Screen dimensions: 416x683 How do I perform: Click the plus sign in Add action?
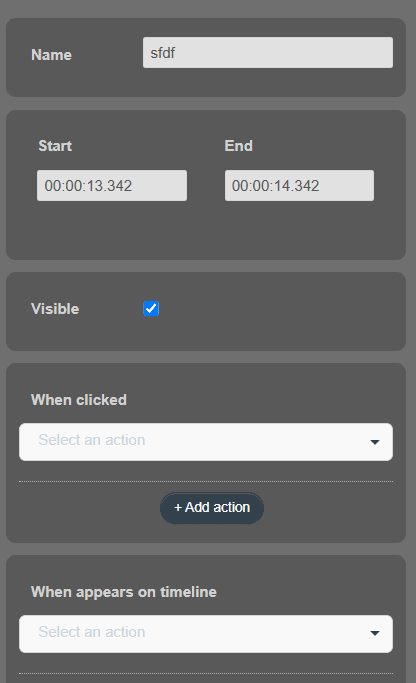(x=178, y=507)
